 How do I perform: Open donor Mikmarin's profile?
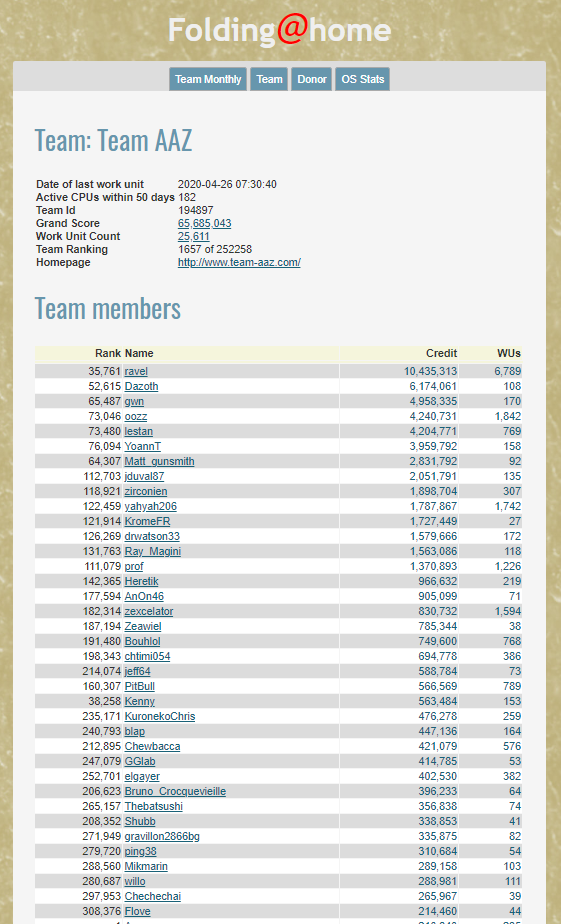(x=146, y=866)
